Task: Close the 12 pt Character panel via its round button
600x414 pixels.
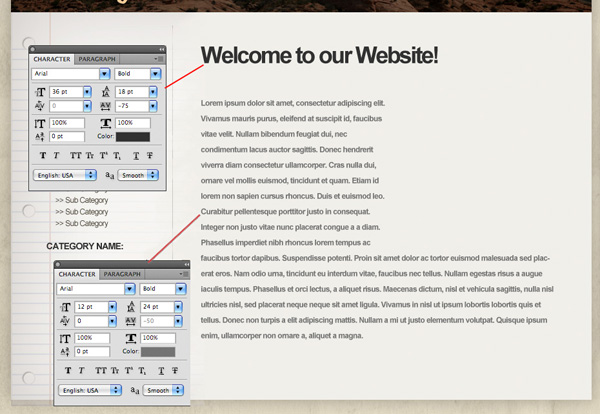Action: [x=58, y=264]
